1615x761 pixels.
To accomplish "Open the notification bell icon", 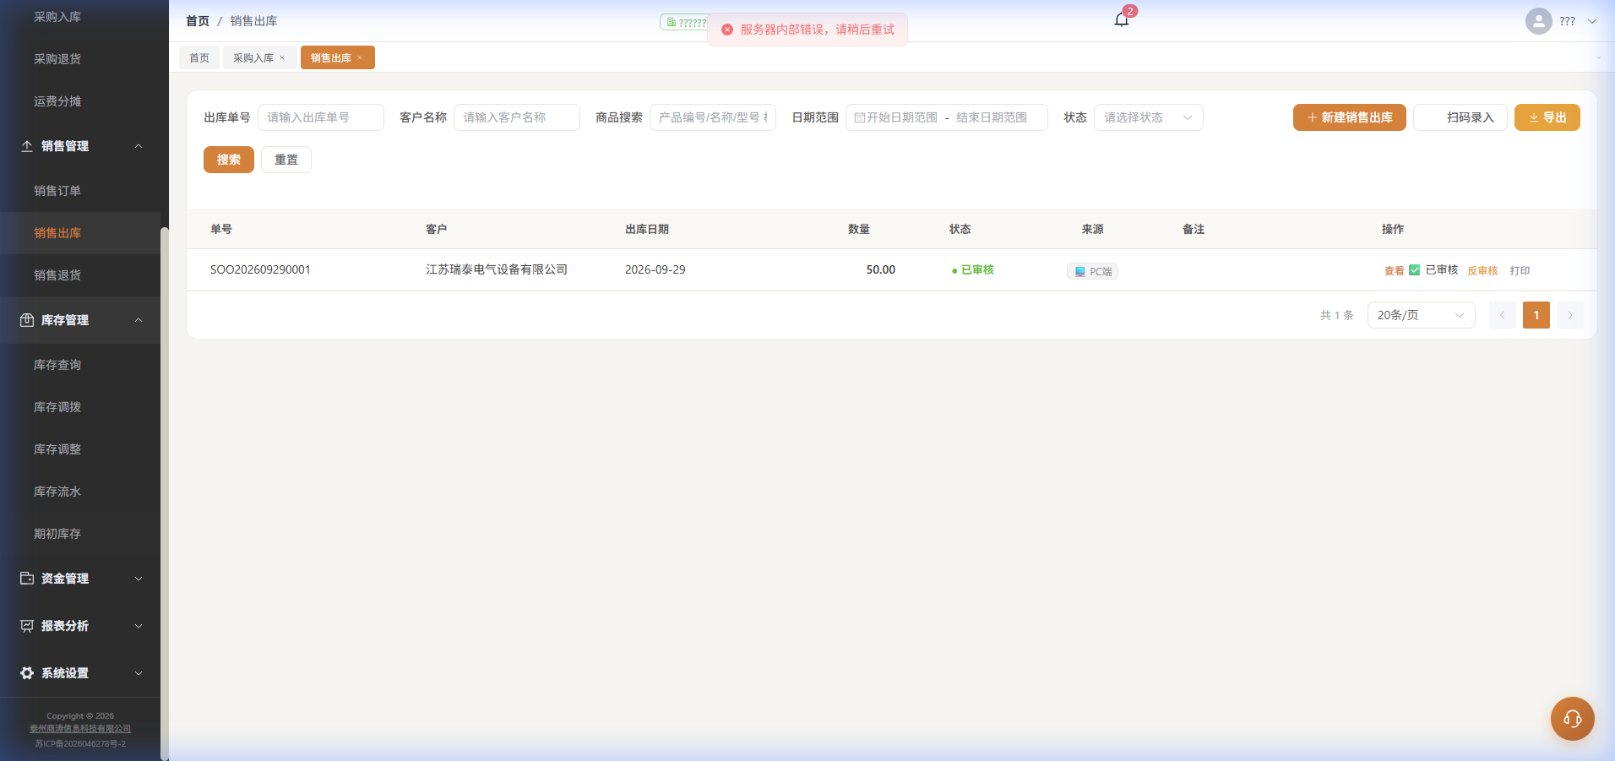I will (1121, 20).
